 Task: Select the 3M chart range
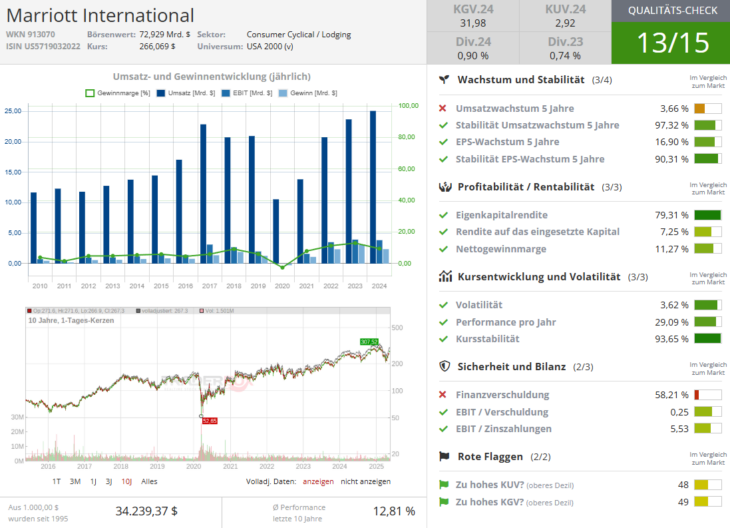pyautogui.click(x=75, y=481)
